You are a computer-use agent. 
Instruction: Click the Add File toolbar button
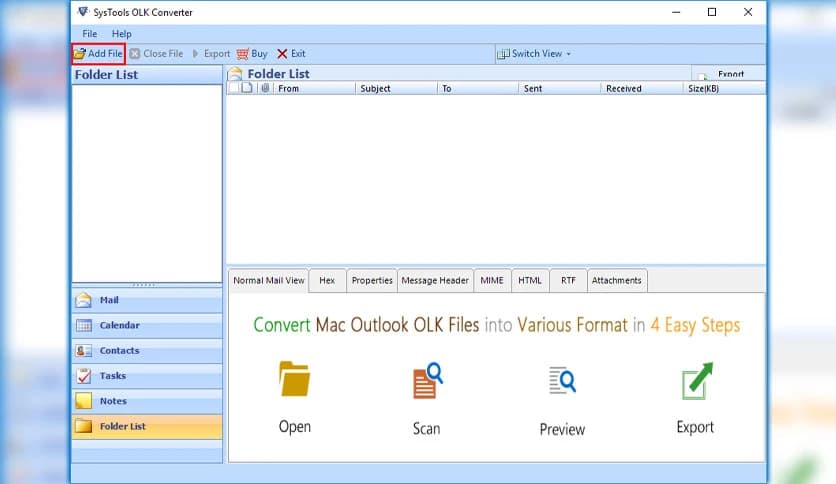point(99,54)
